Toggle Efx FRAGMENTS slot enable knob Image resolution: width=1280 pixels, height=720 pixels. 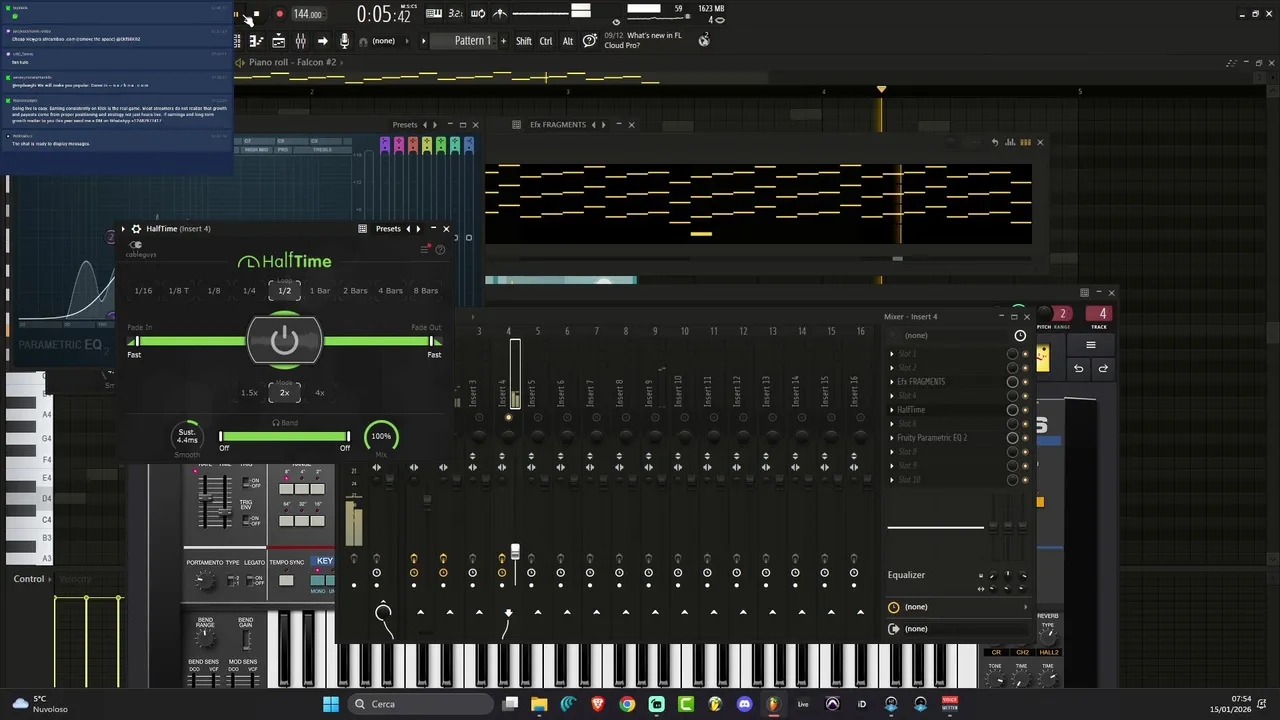[1012, 382]
